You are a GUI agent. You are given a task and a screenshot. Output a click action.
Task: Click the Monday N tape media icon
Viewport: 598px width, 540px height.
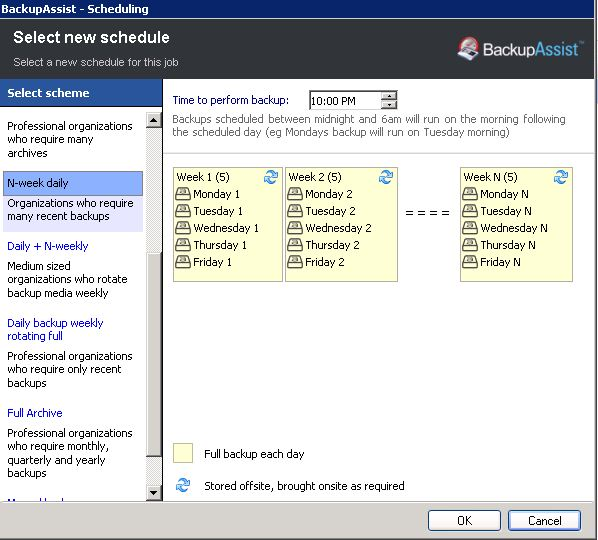pos(470,194)
